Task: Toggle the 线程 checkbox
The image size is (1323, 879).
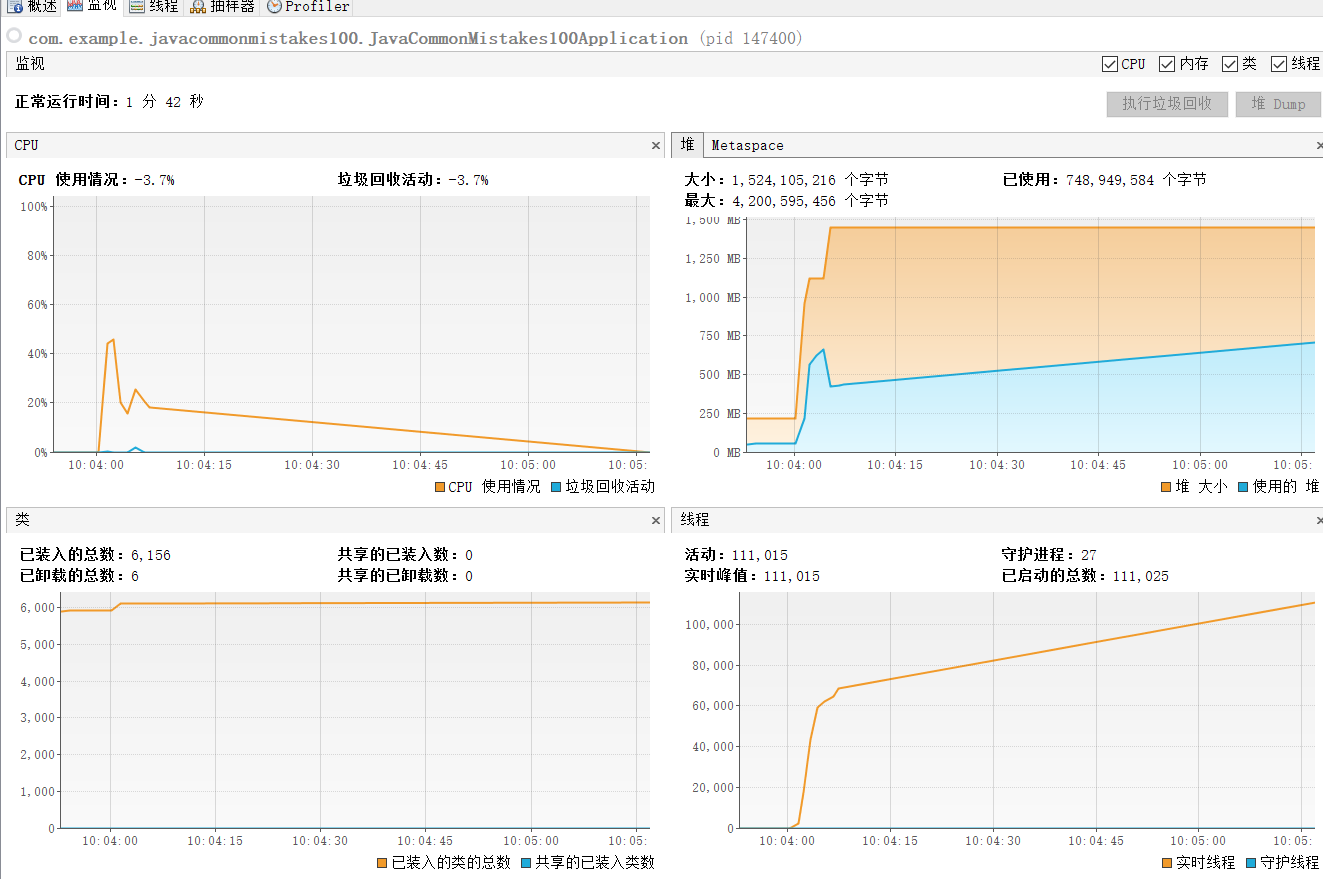Action: (1278, 64)
